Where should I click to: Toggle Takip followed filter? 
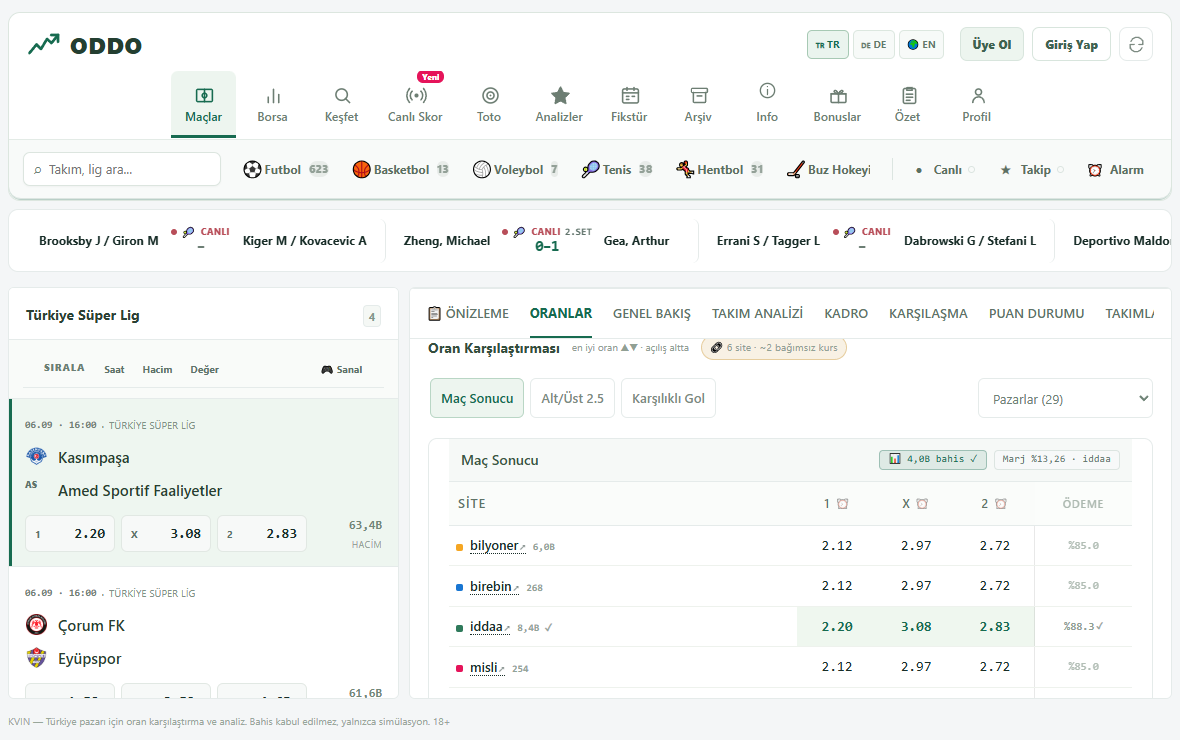(1032, 170)
